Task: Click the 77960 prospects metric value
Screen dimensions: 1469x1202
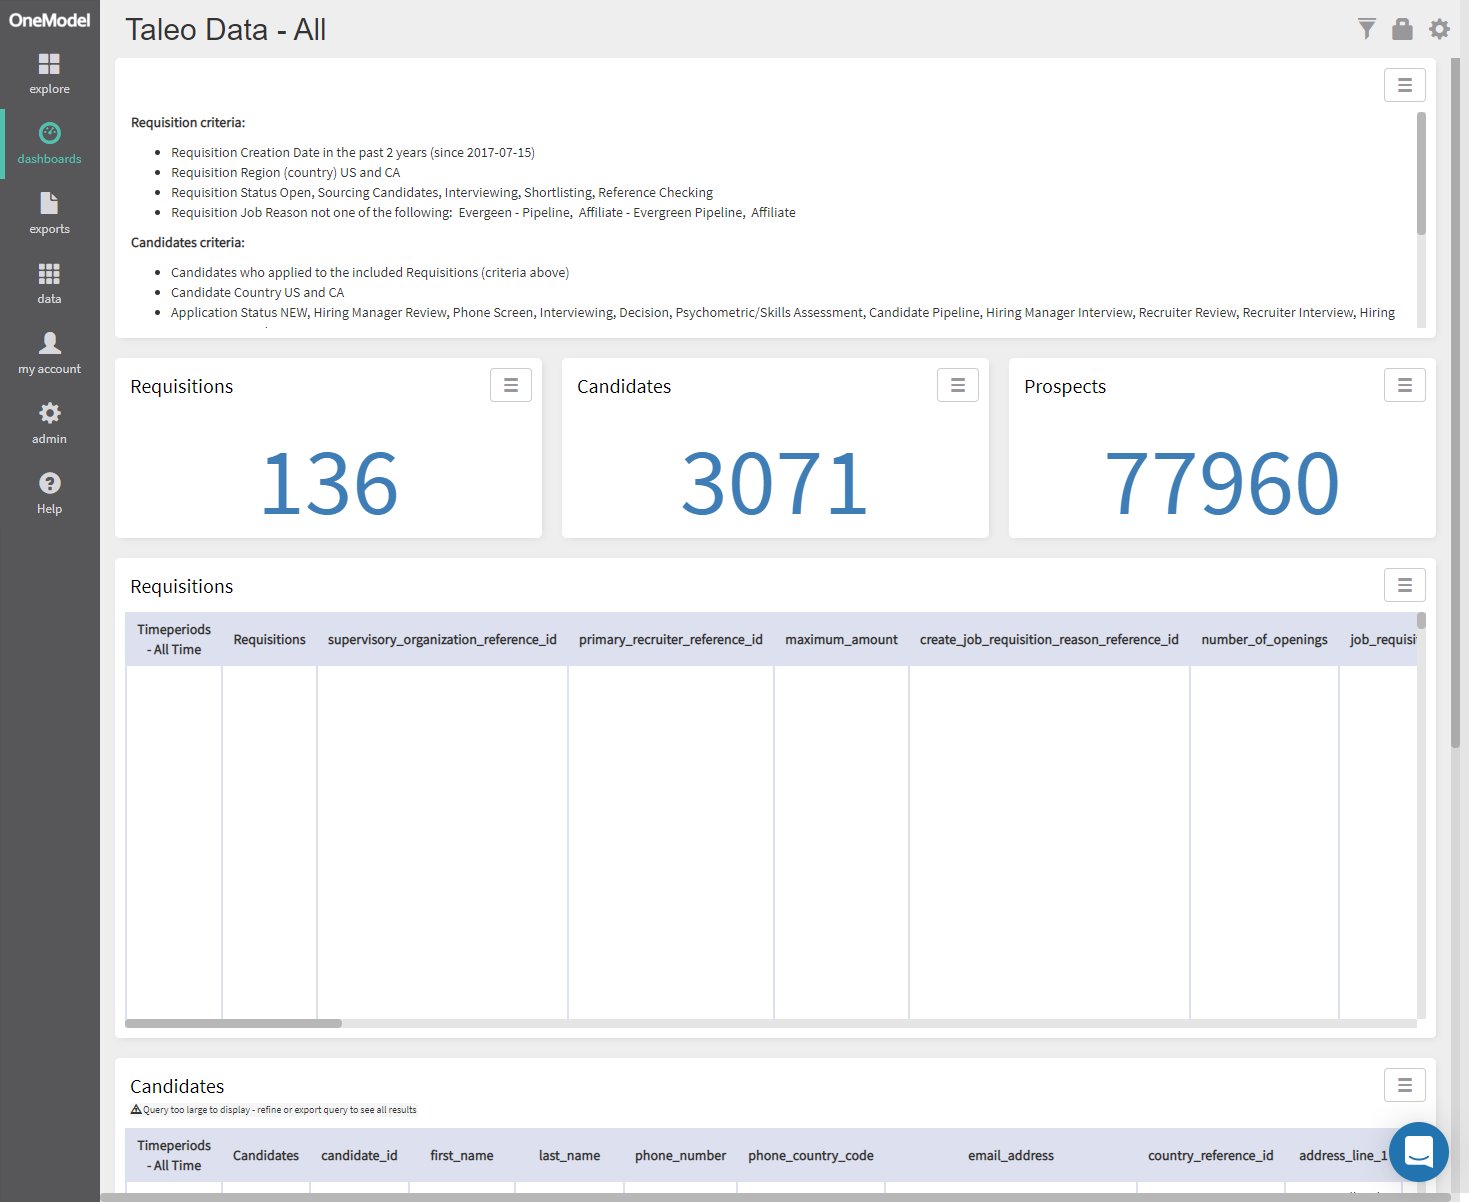Action: click(1222, 484)
